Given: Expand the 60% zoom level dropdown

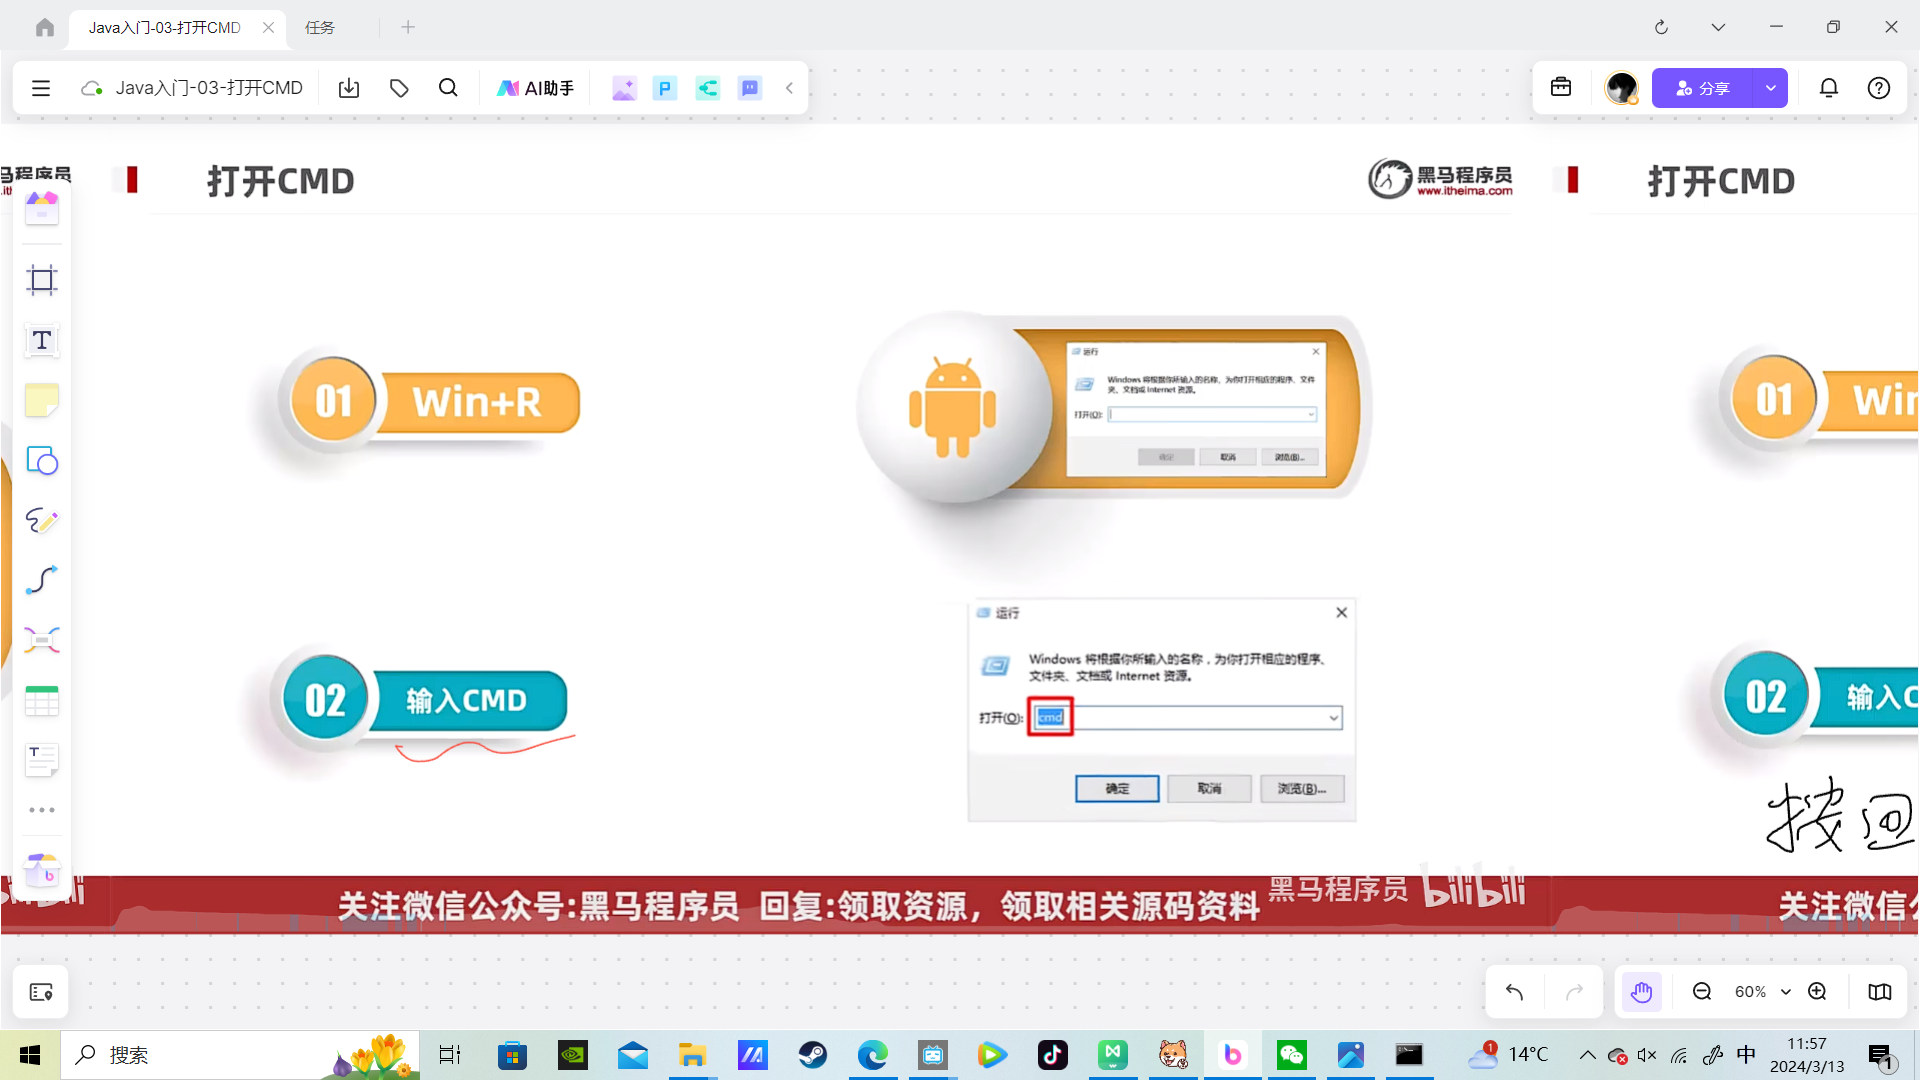Looking at the screenshot, I should click(x=1785, y=992).
